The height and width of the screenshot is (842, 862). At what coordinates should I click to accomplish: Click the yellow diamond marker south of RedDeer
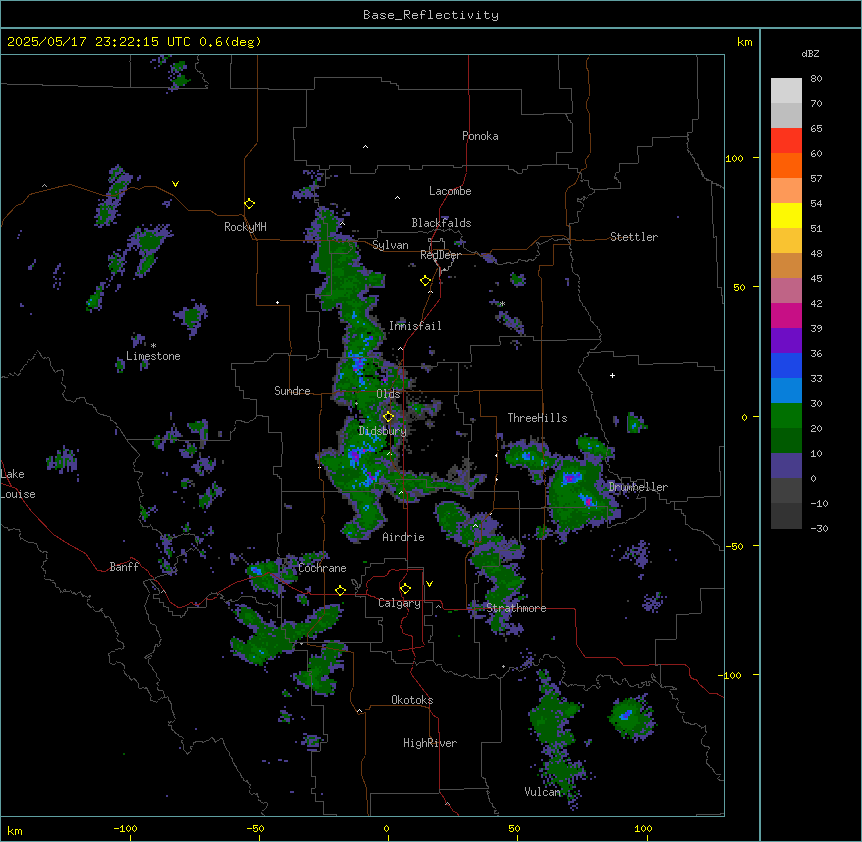pos(425,281)
